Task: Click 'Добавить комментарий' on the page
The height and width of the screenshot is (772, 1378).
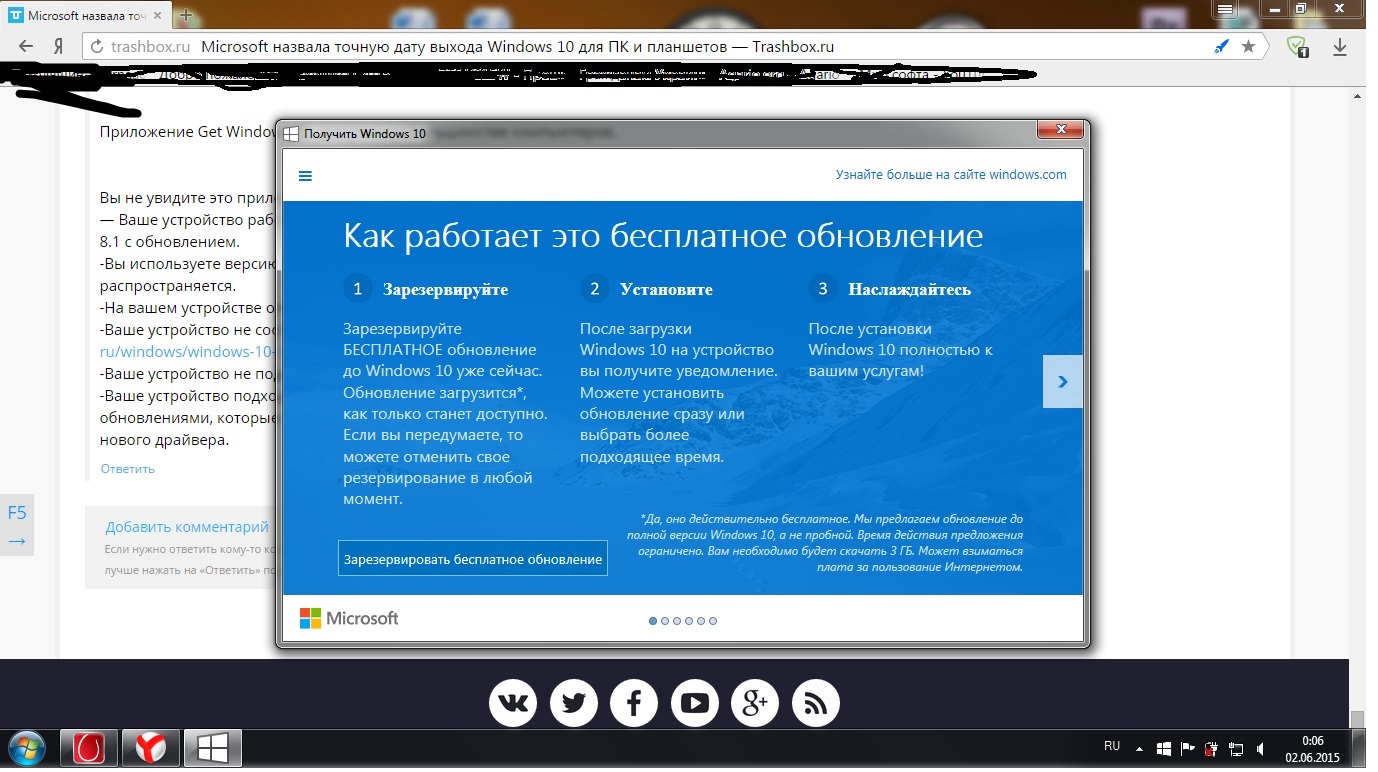Action: pyautogui.click(x=187, y=527)
